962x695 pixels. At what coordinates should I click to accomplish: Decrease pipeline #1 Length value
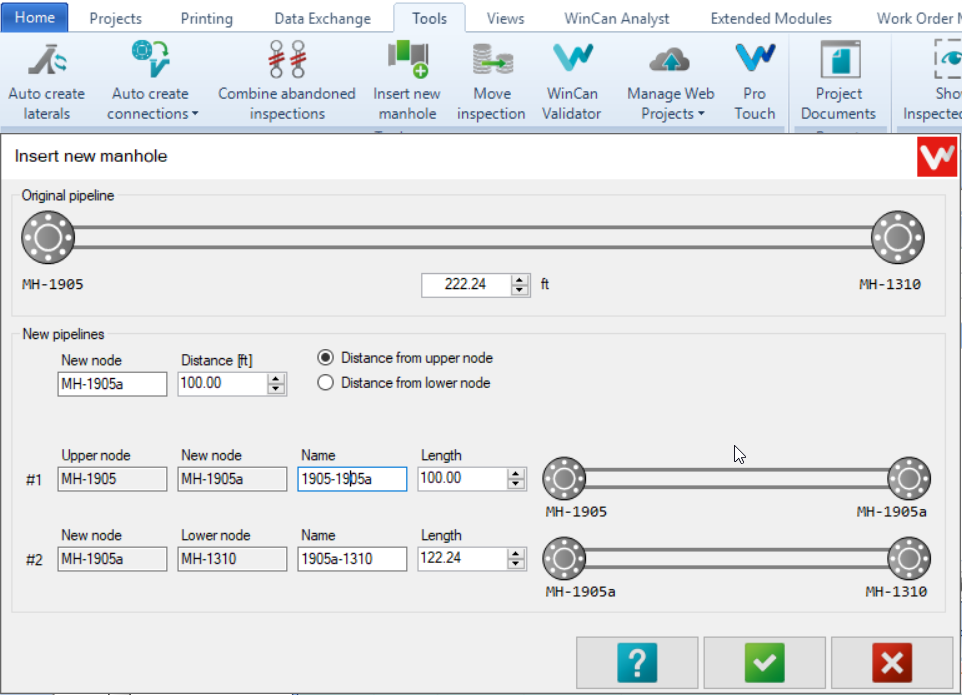pyautogui.click(x=516, y=484)
